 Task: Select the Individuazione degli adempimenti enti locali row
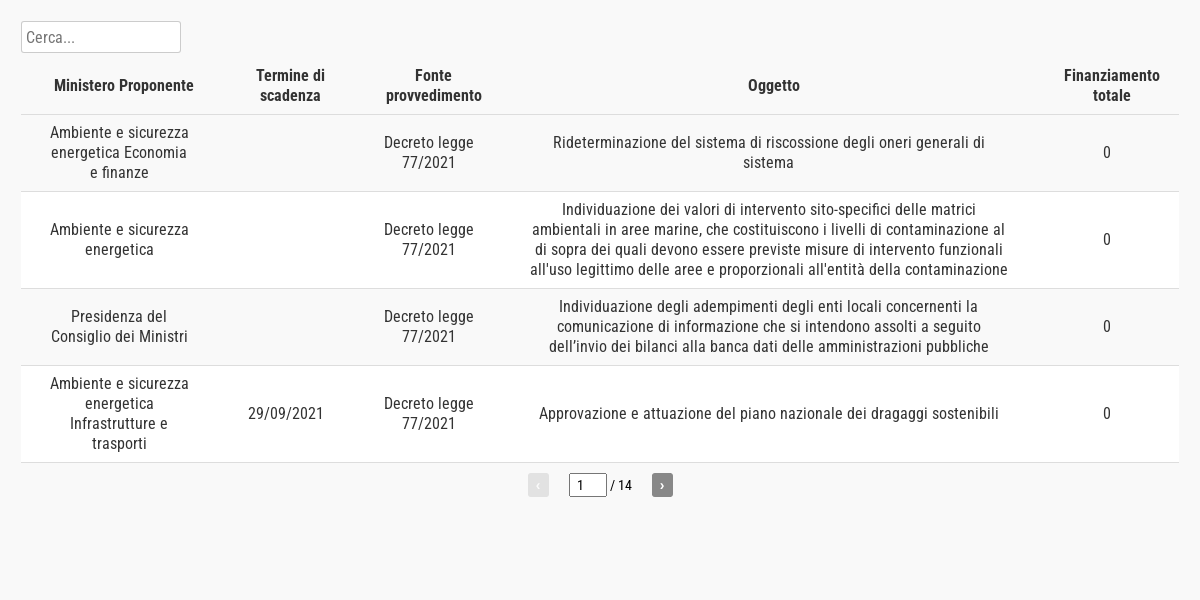tap(600, 327)
